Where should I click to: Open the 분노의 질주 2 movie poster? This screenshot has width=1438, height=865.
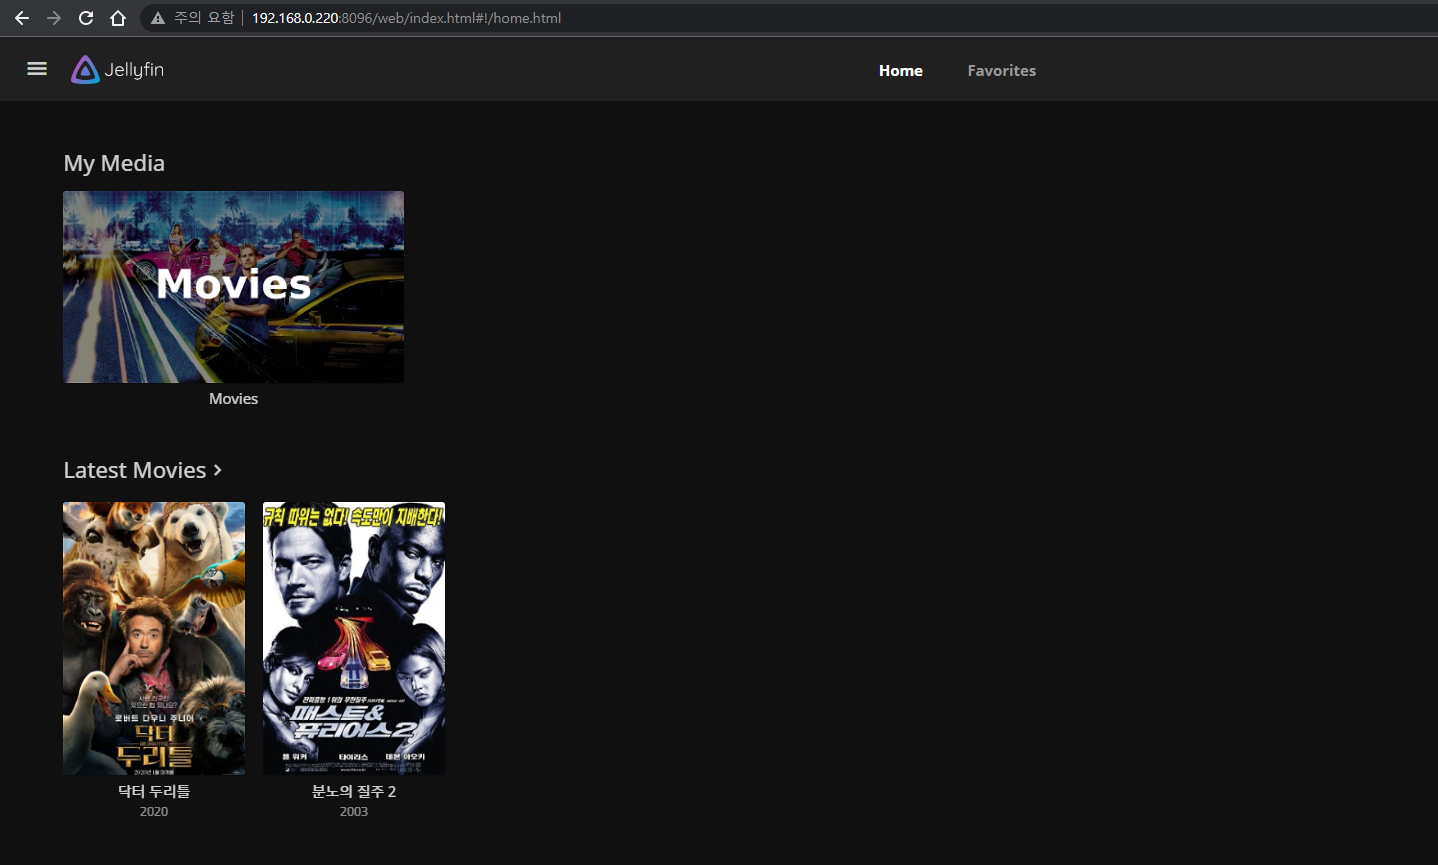[x=354, y=638]
